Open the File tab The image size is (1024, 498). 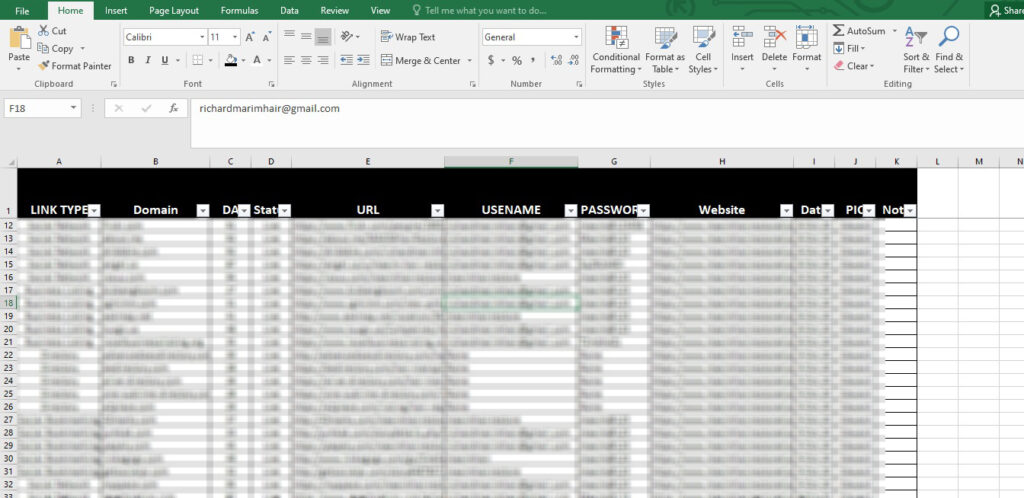point(22,11)
